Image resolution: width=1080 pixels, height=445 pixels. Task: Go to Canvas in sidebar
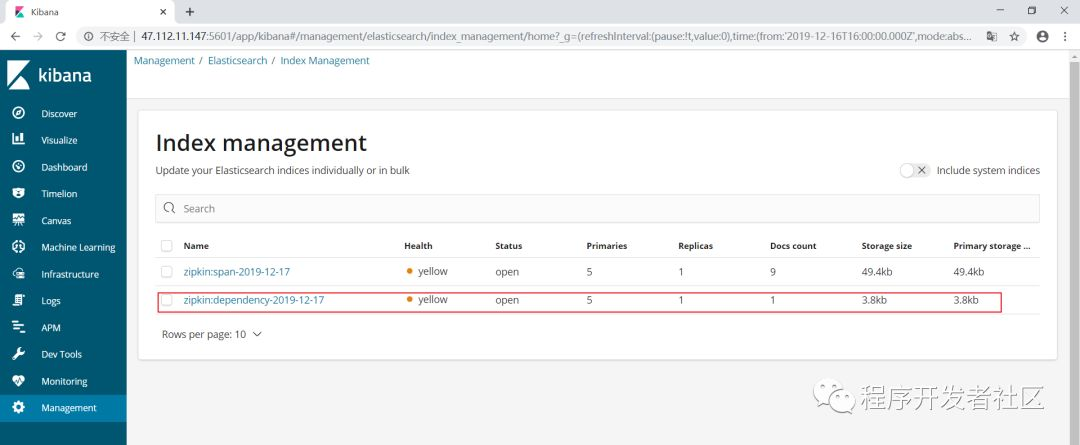tap(56, 220)
